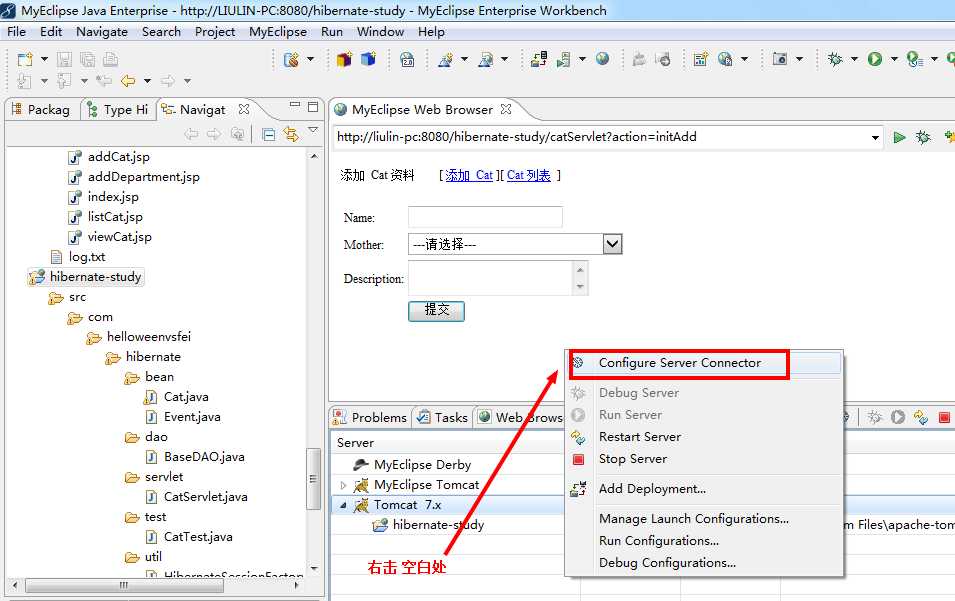955x601 pixels.
Task: Click the green Run icon in main toolbar
Action: coord(875,58)
